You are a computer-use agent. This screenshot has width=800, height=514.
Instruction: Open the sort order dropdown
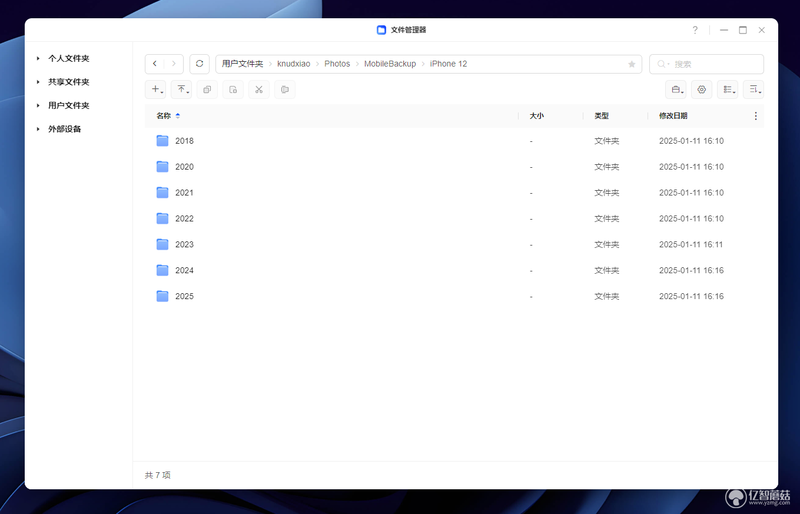(x=754, y=89)
